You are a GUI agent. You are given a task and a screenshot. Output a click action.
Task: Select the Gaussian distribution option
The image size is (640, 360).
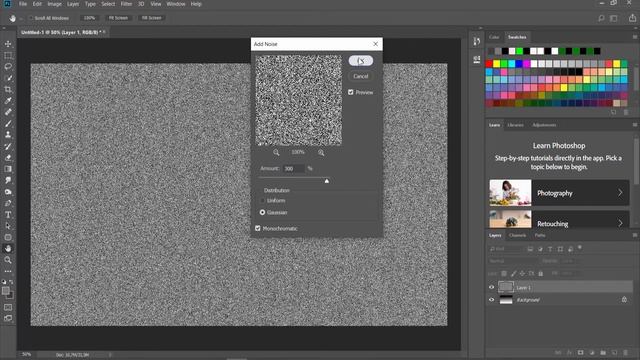(262, 212)
